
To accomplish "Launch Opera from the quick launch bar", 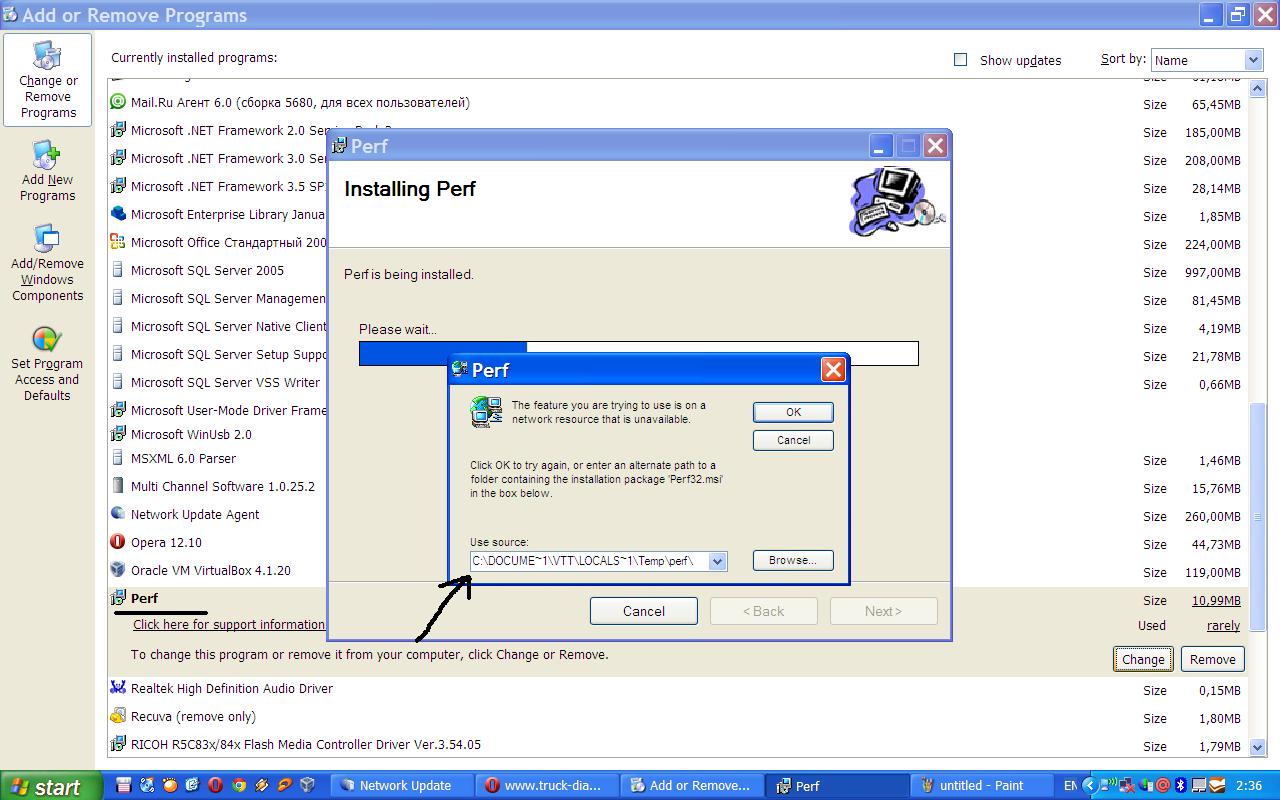I will [215, 785].
